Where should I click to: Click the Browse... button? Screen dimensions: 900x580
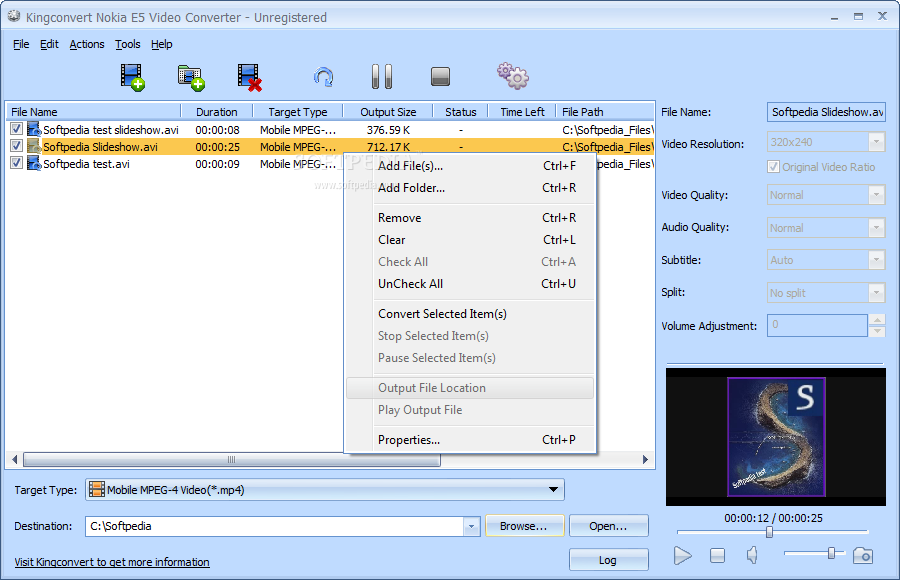pyautogui.click(x=525, y=526)
